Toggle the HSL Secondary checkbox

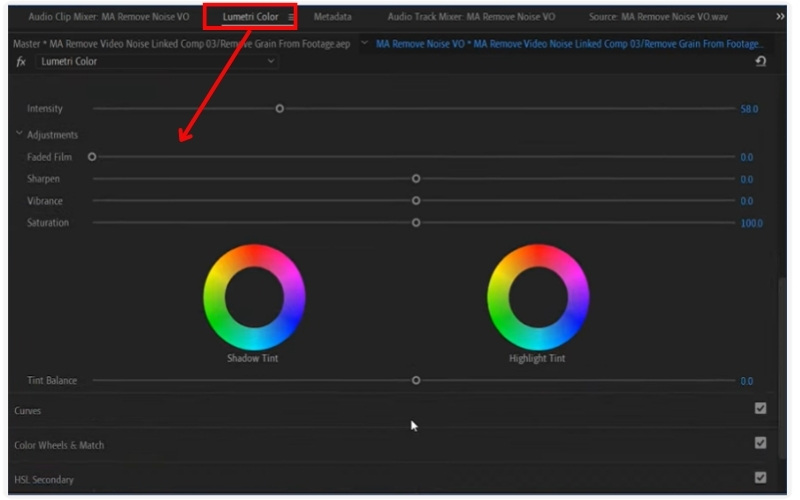[761, 478]
